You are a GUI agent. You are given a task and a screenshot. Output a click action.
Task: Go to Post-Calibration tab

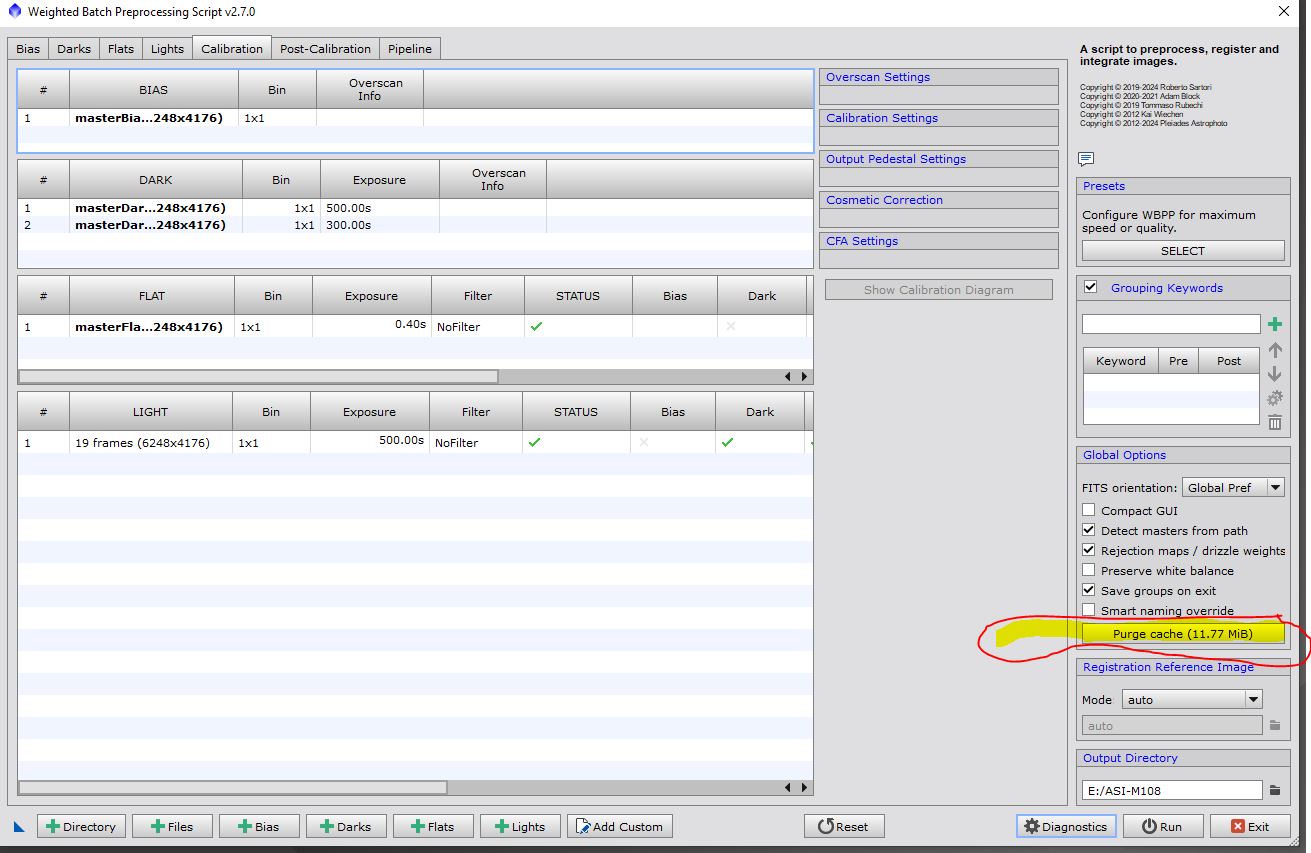(x=325, y=49)
